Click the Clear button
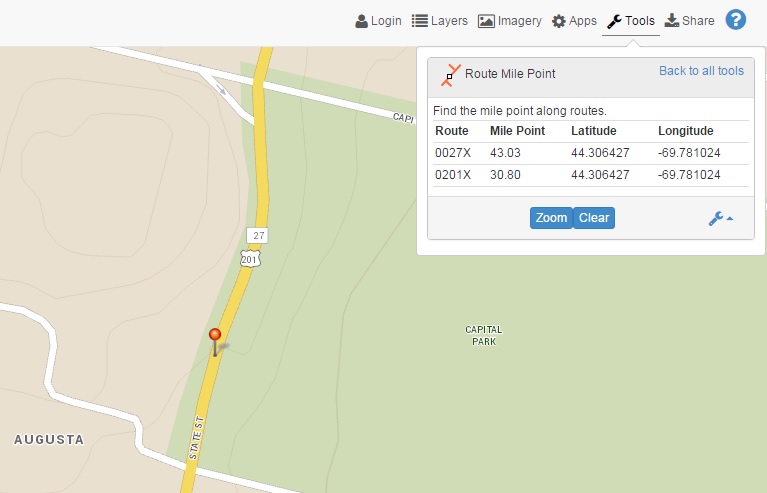This screenshot has height=493, width=767. 594,218
